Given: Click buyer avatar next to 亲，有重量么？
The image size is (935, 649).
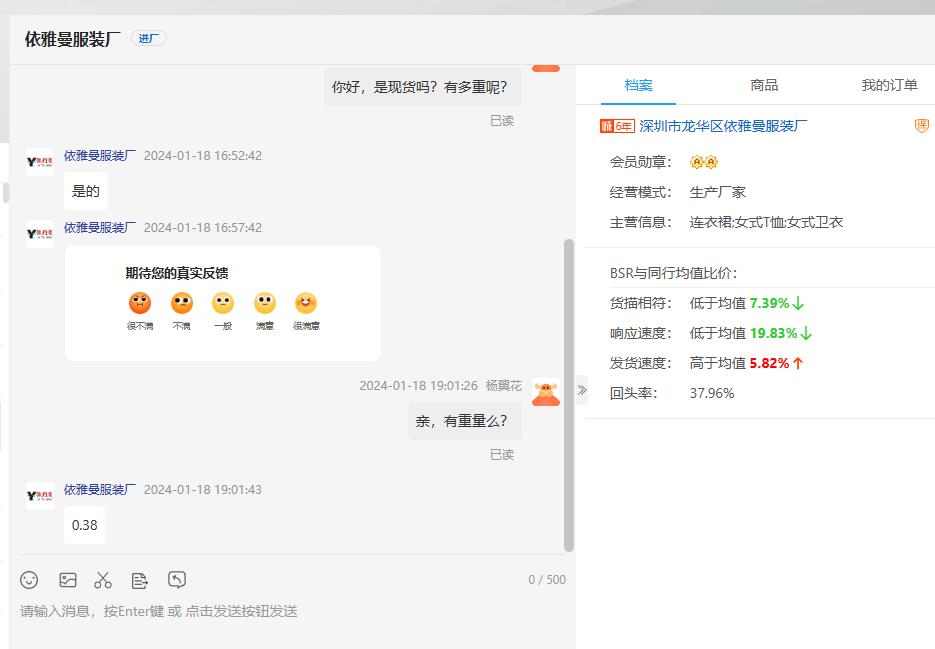Looking at the screenshot, I should (x=546, y=392).
